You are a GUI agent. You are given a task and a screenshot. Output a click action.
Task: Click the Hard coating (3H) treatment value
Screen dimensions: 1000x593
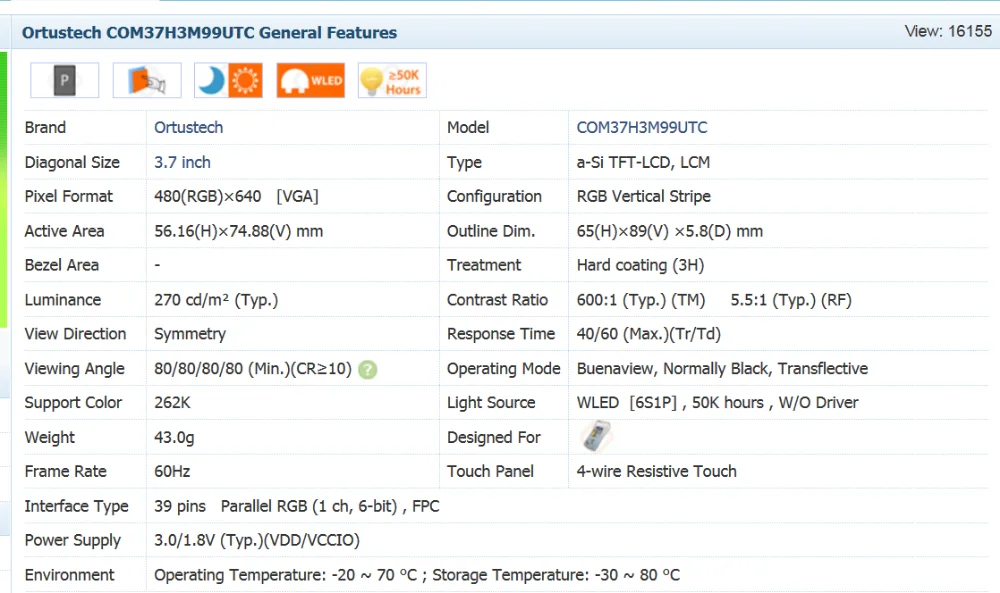pos(640,265)
